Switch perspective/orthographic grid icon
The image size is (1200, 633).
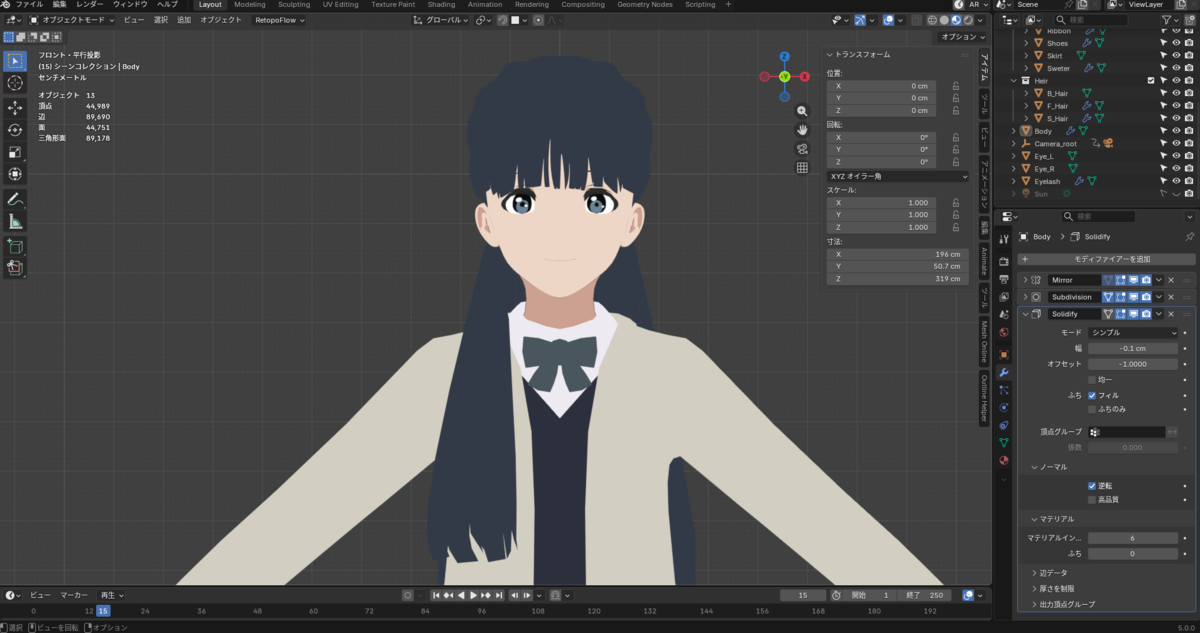click(802, 168)
